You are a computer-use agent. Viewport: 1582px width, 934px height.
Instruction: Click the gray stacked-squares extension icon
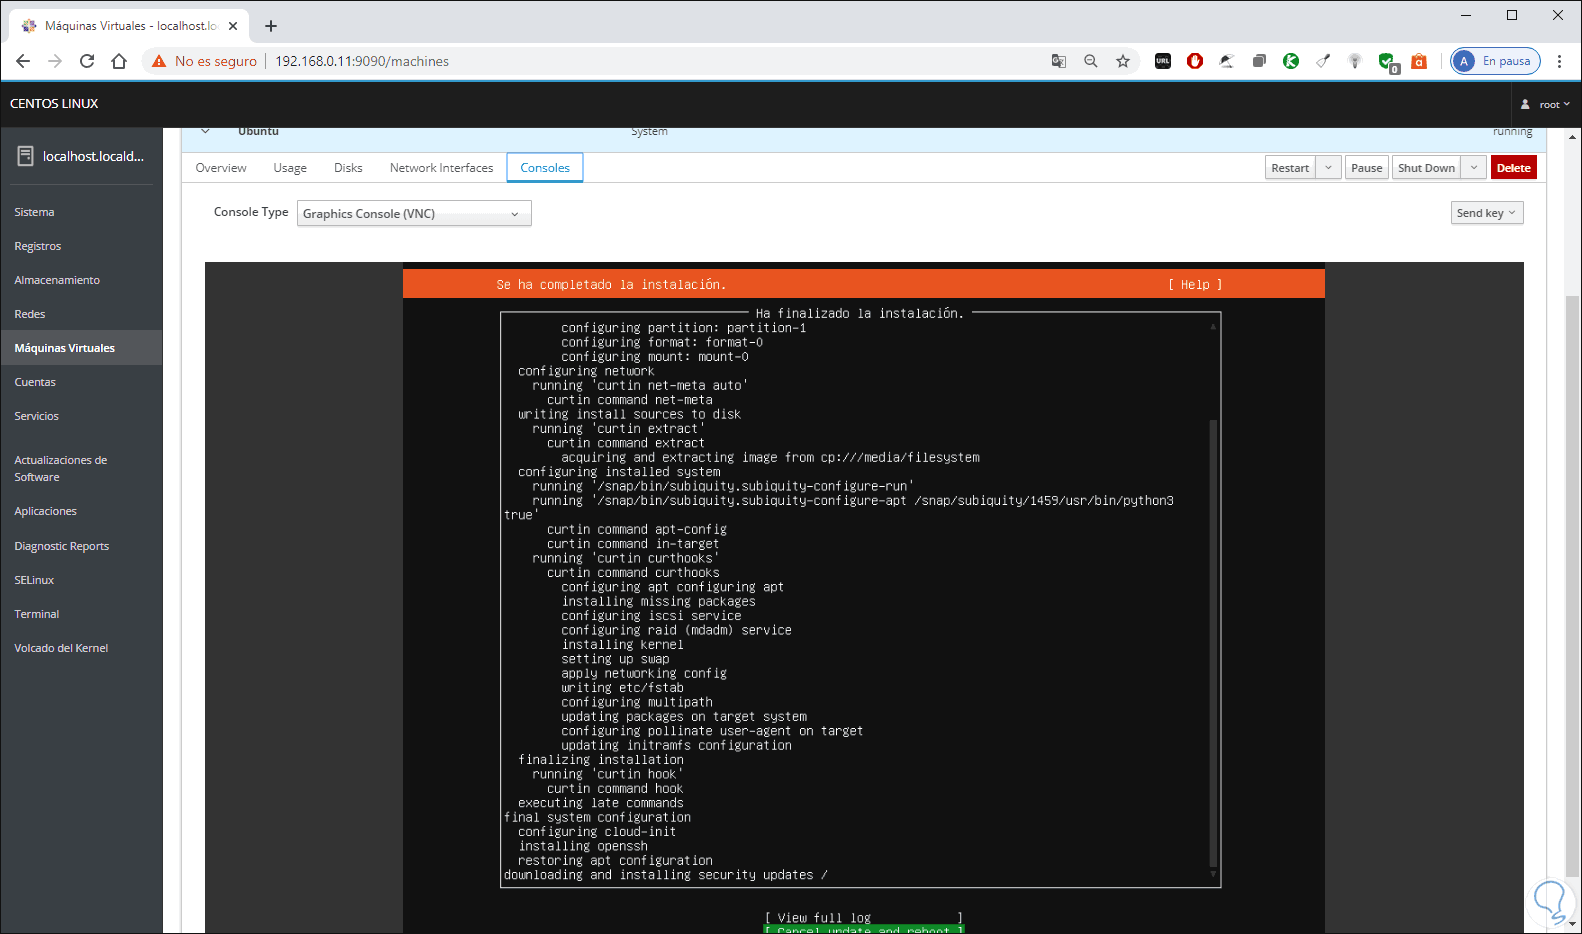point(1259,61)
